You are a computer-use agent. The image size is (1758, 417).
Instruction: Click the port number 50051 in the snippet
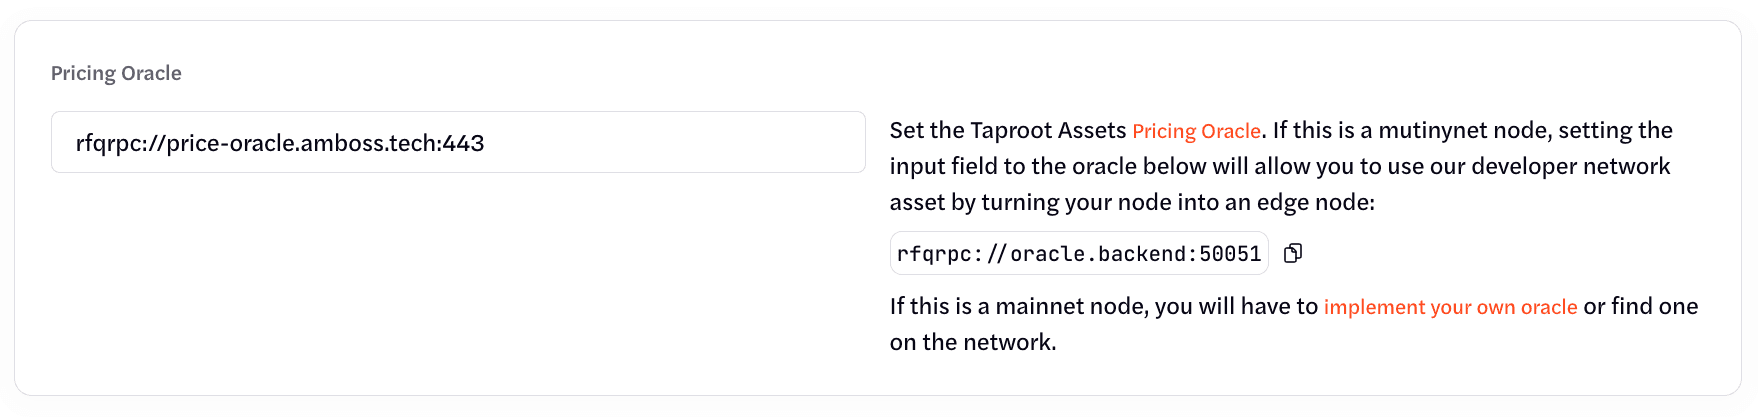(x=1231, y=254)
